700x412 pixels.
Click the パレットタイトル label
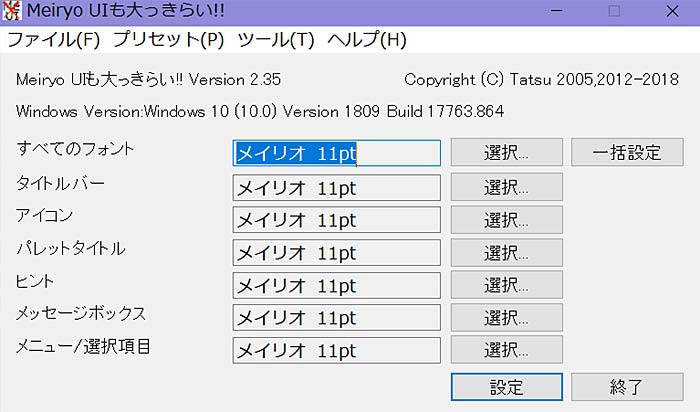pyautogui.click(x=71, y=249)
